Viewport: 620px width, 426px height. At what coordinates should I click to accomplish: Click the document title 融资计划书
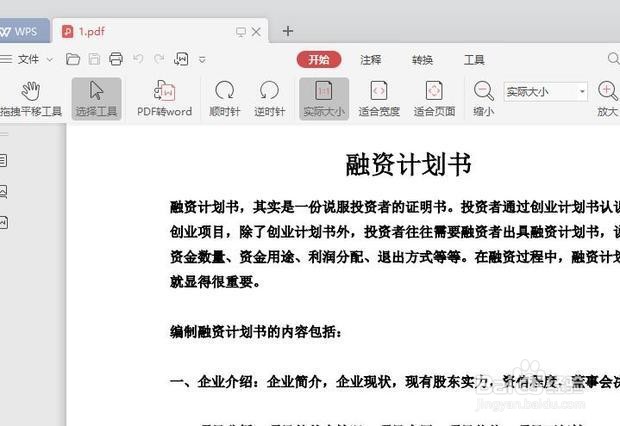pos(408,165)
